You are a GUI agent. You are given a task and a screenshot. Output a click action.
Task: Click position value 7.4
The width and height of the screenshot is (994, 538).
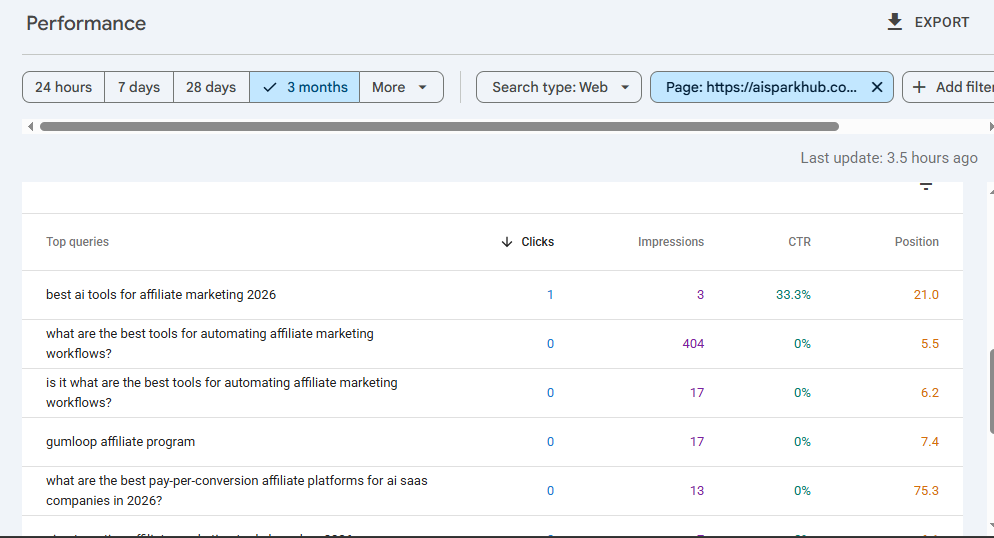point(930,442)
